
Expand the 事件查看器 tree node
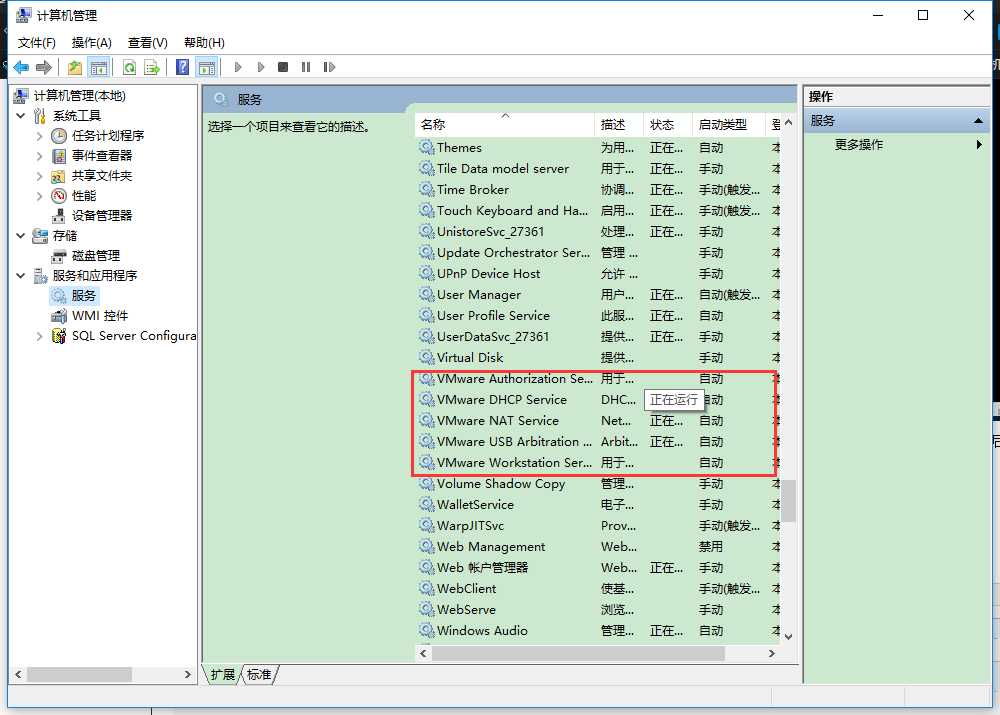click(40, 156)
